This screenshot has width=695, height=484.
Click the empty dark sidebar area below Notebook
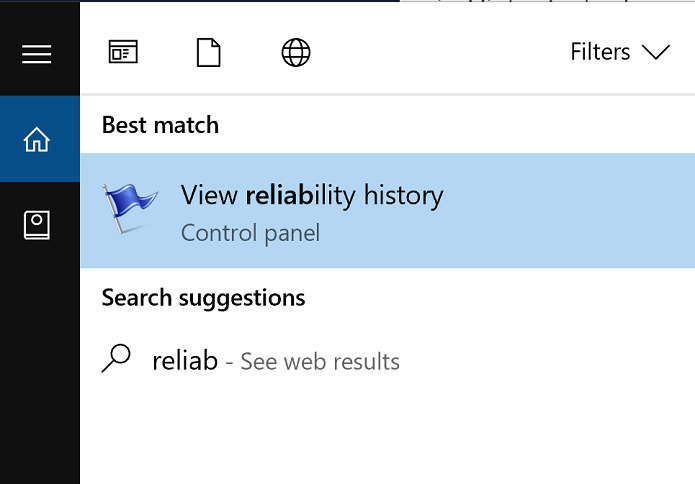coord(38,370)
